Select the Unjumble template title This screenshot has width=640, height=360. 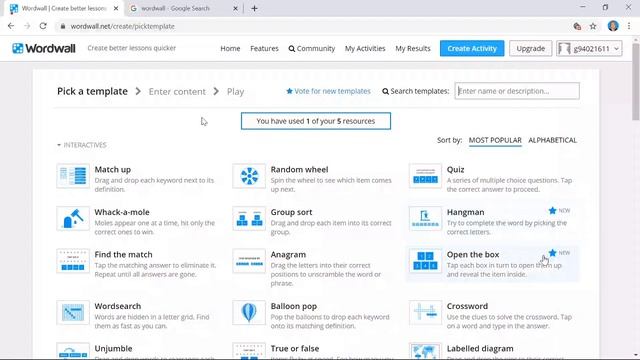pos(113,349)
